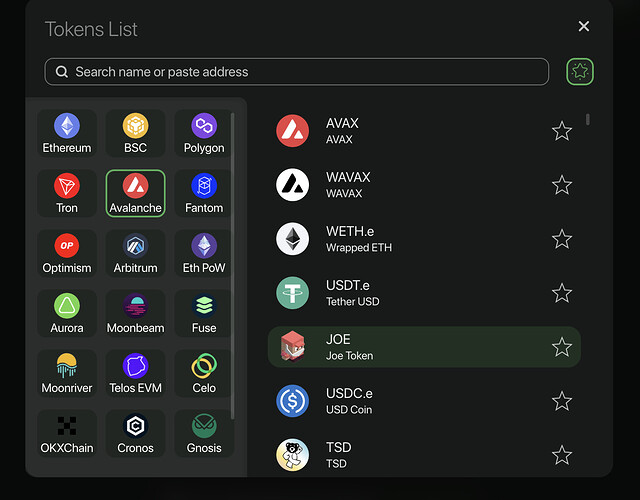Screen dimensions: 640x500
Task: Click the token list scrollbar thumb
Action: (588, 120)
